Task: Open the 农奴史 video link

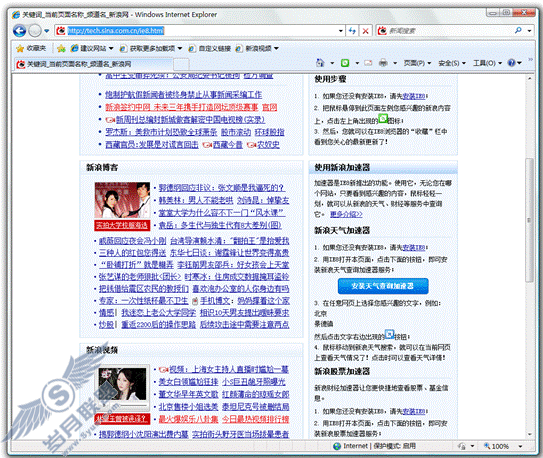Action: point(268,145)
